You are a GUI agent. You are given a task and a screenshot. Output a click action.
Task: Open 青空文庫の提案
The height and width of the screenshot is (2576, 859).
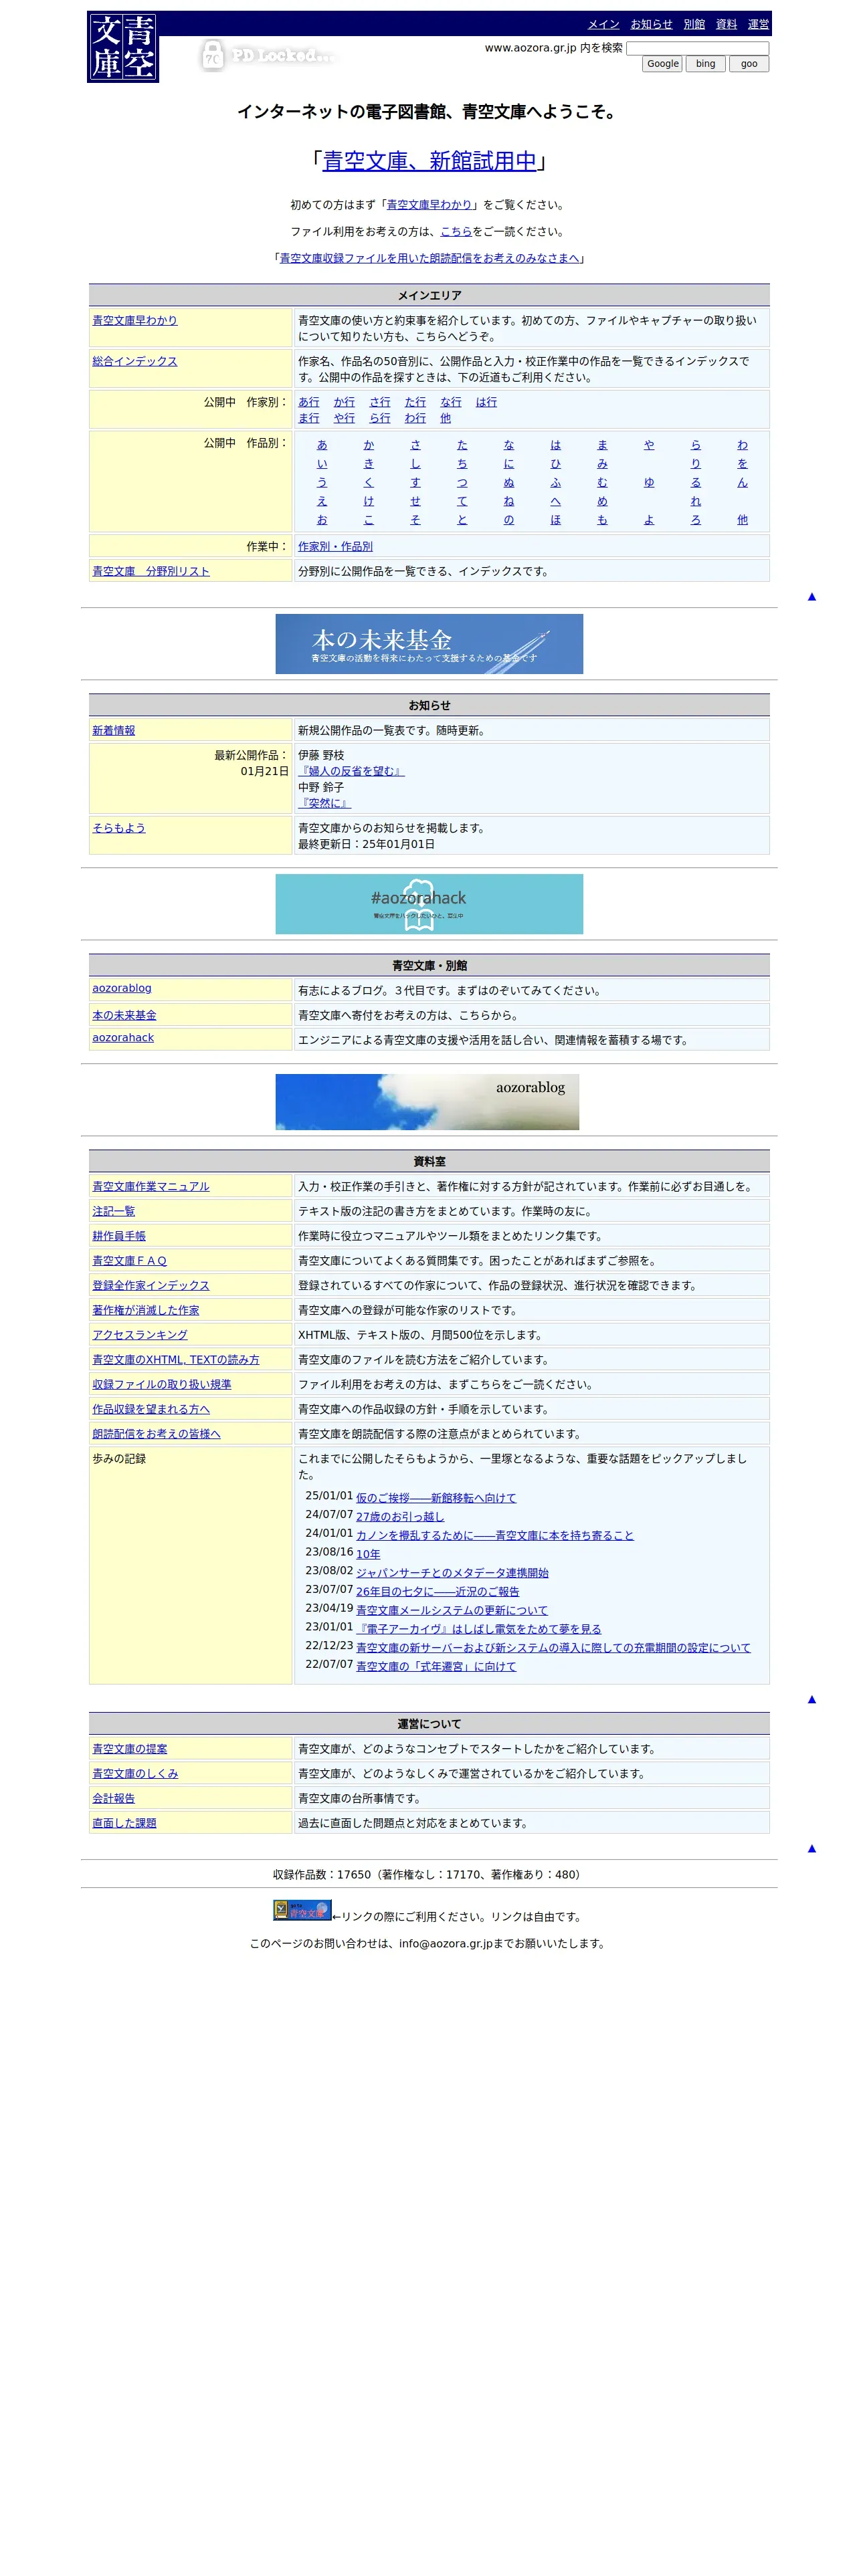130,1749
